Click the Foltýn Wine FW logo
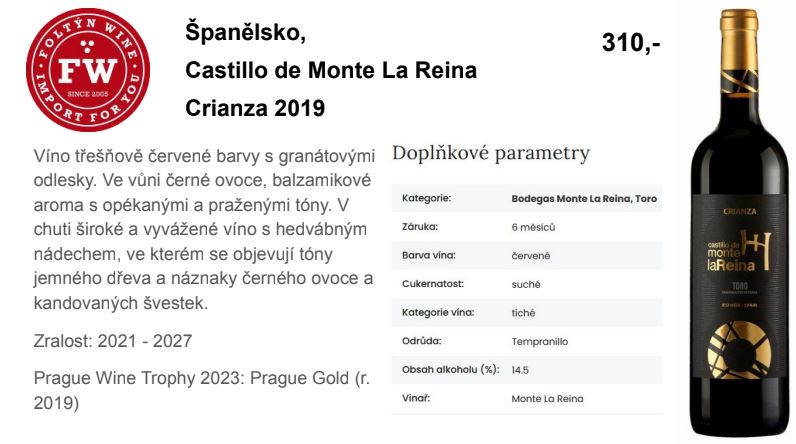 point(88,70)
